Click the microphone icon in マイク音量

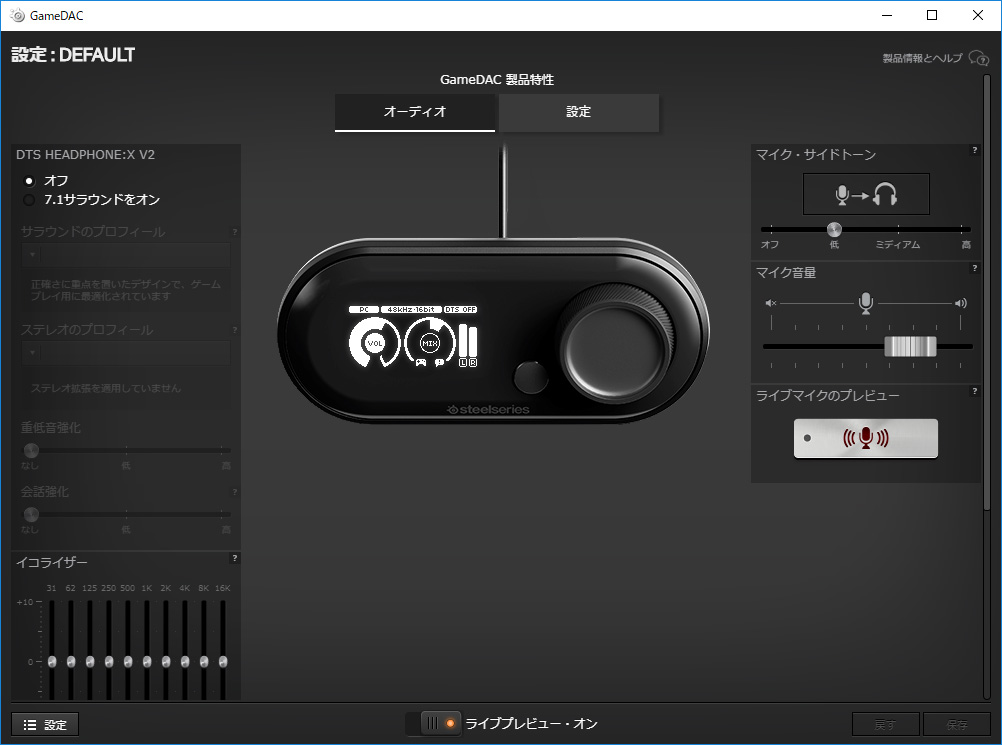[866, 303]
